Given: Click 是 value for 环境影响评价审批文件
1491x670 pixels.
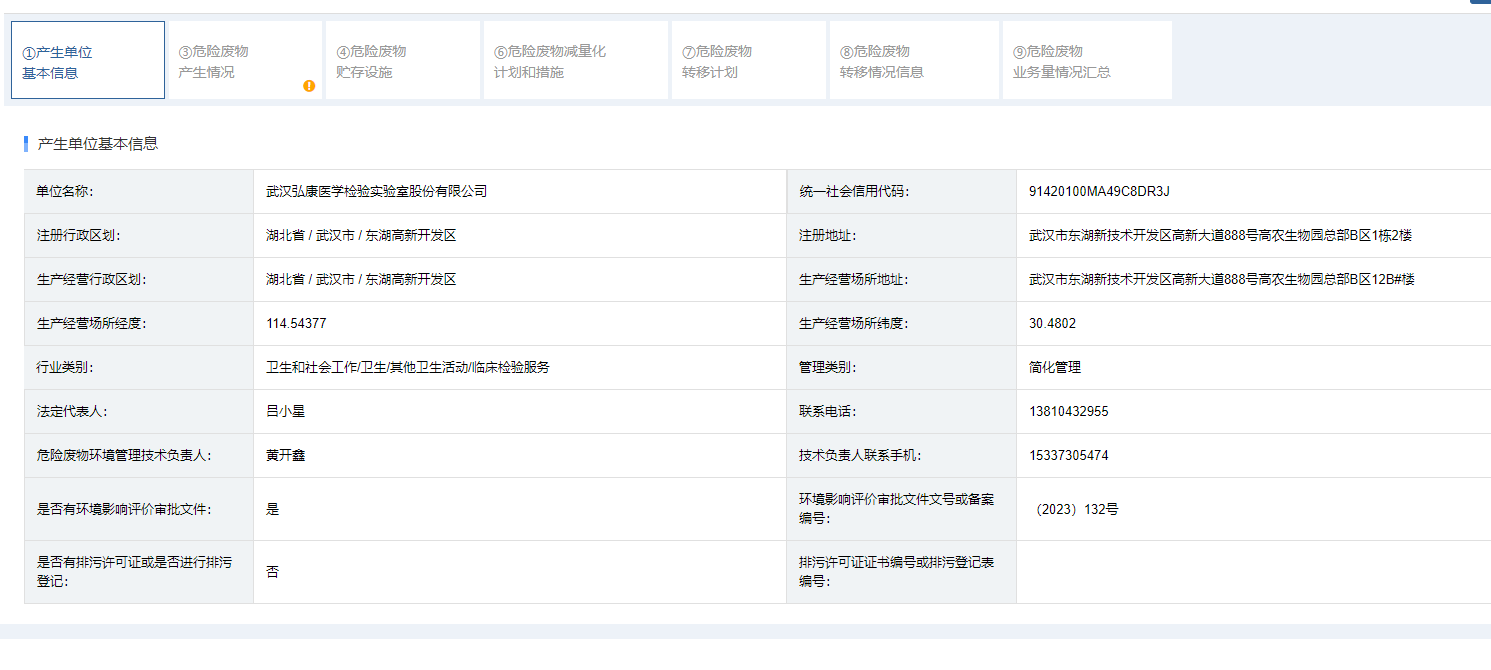Looking at the screenshot, I should pyautogui.click(x=272, y=509).
